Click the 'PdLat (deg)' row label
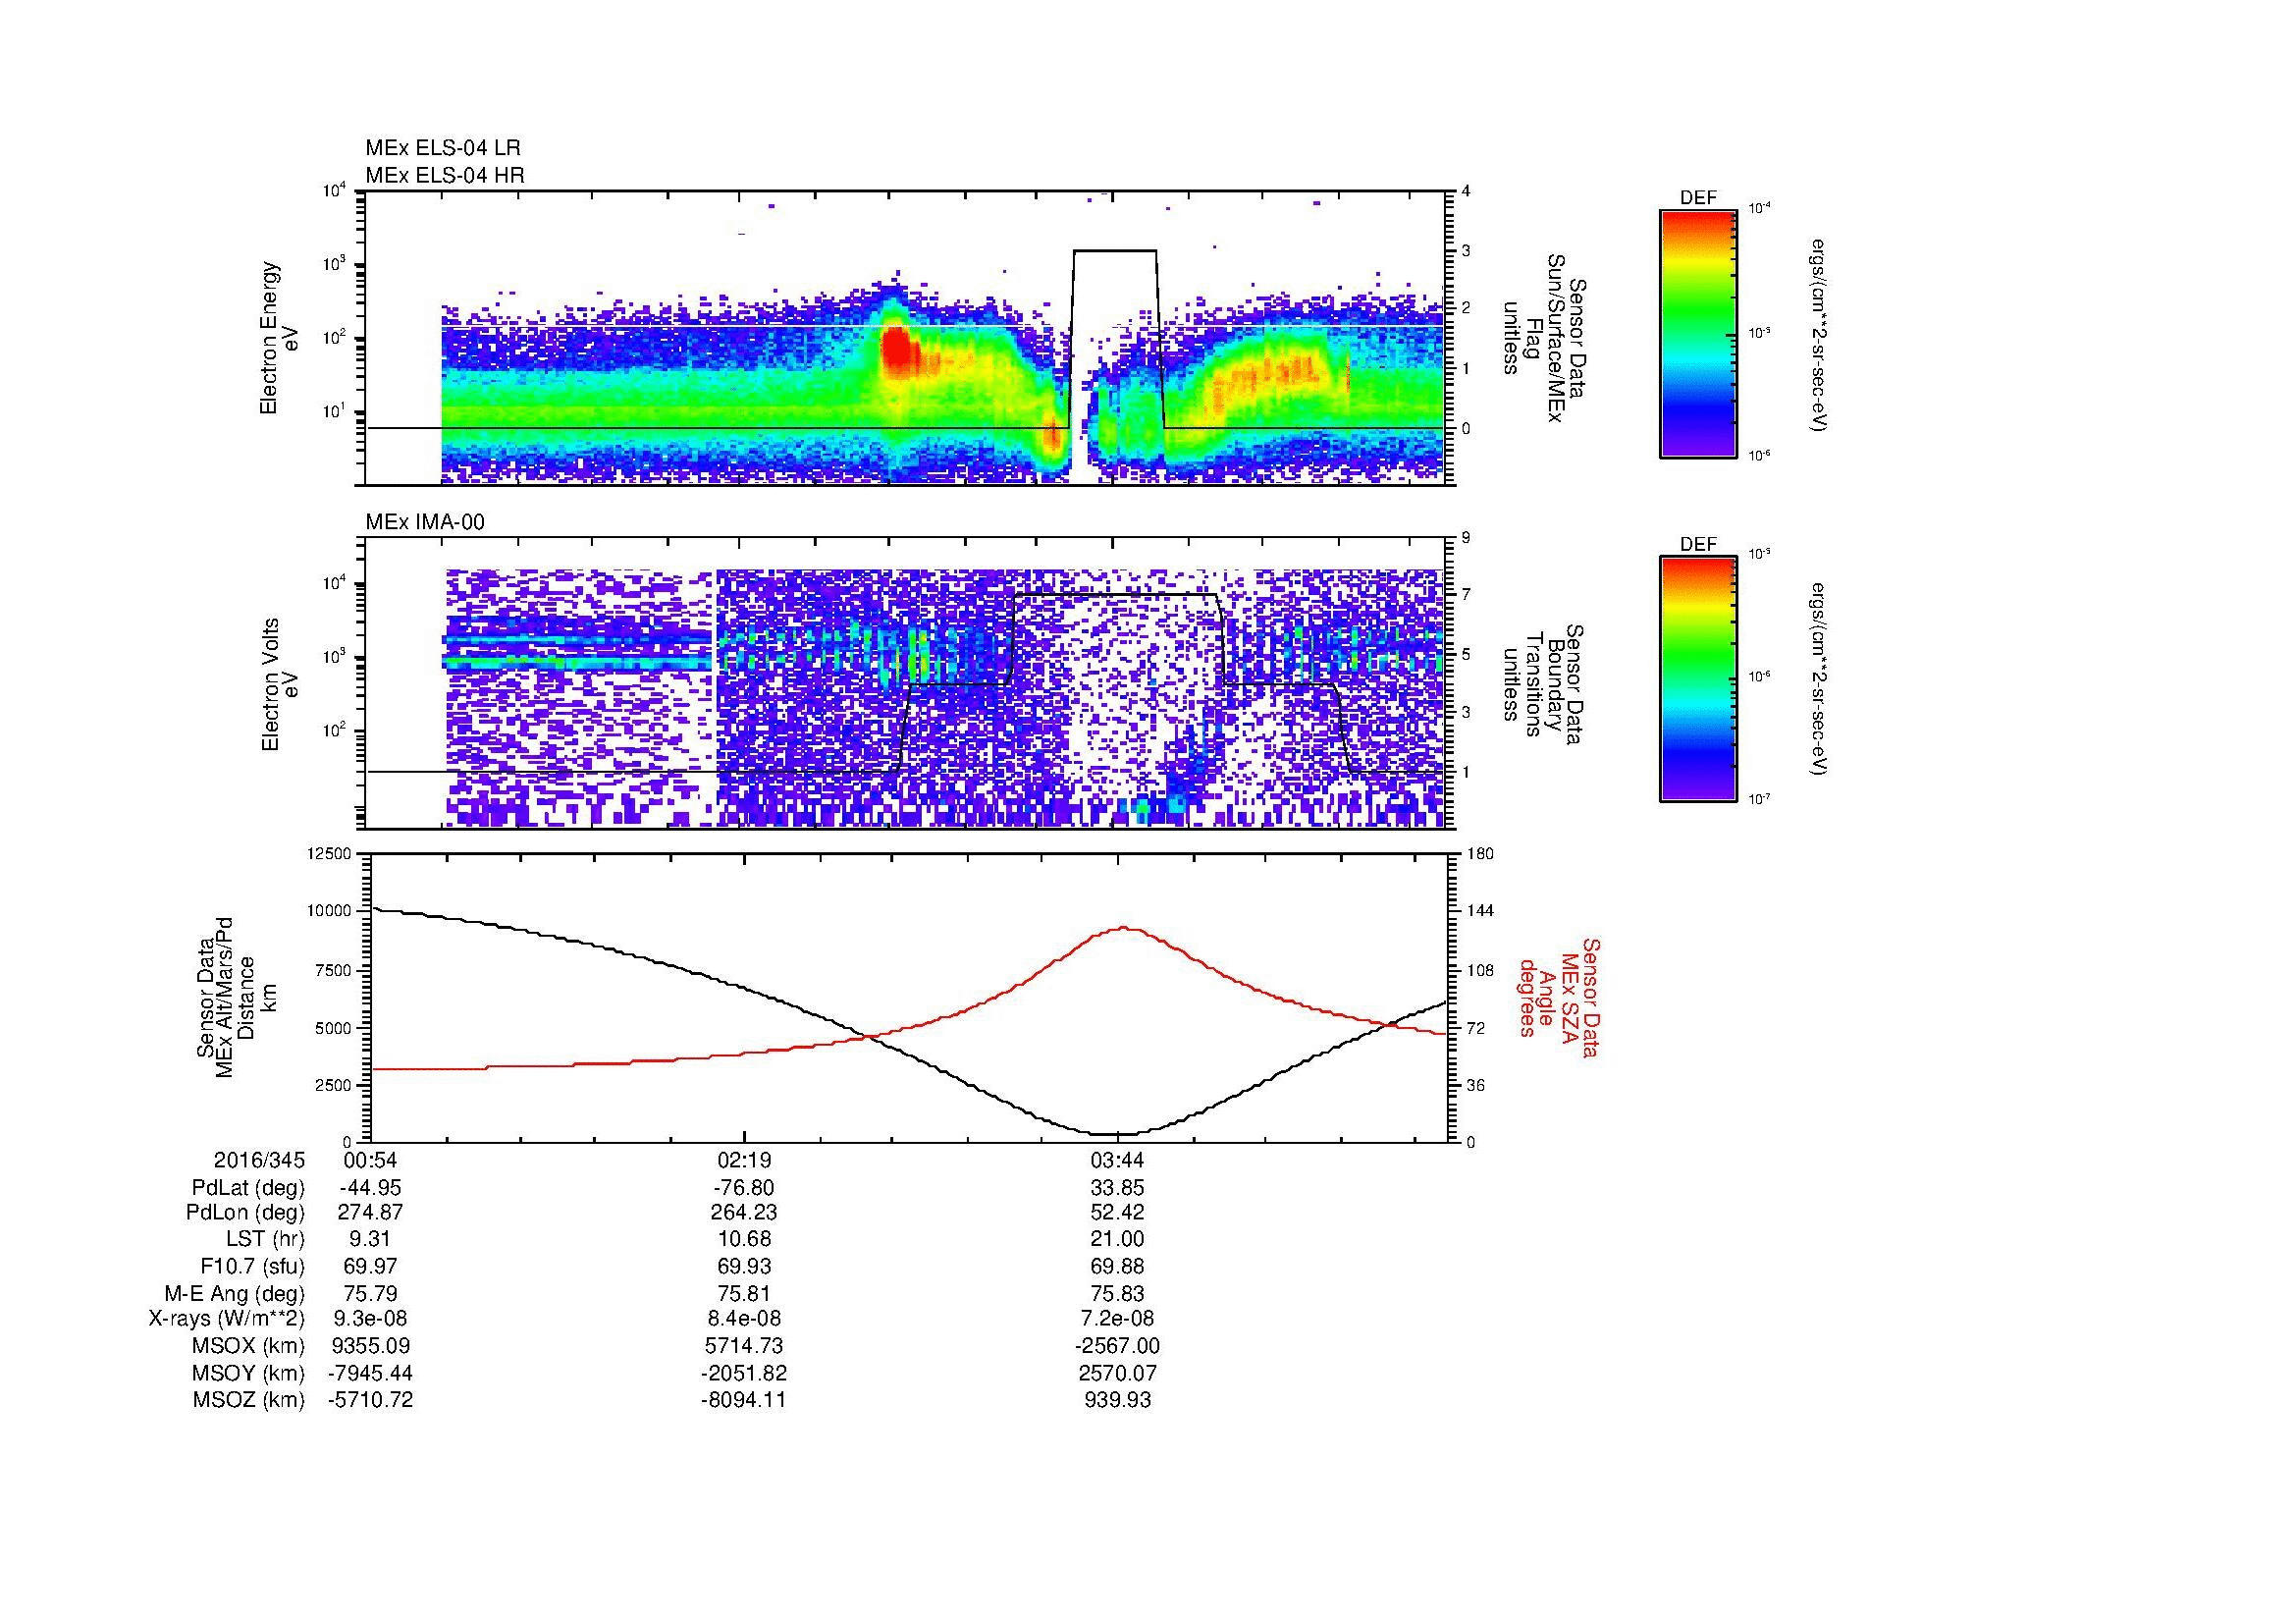 (x=248, y=1188)
